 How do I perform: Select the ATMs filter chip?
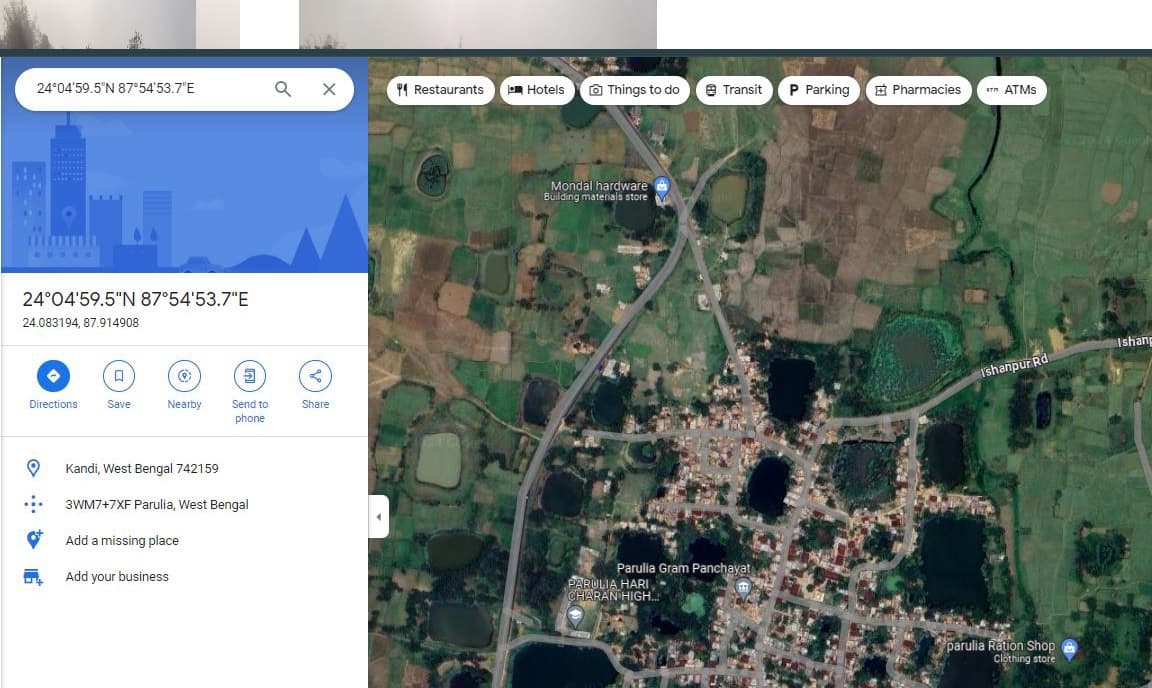(1012, 90)
